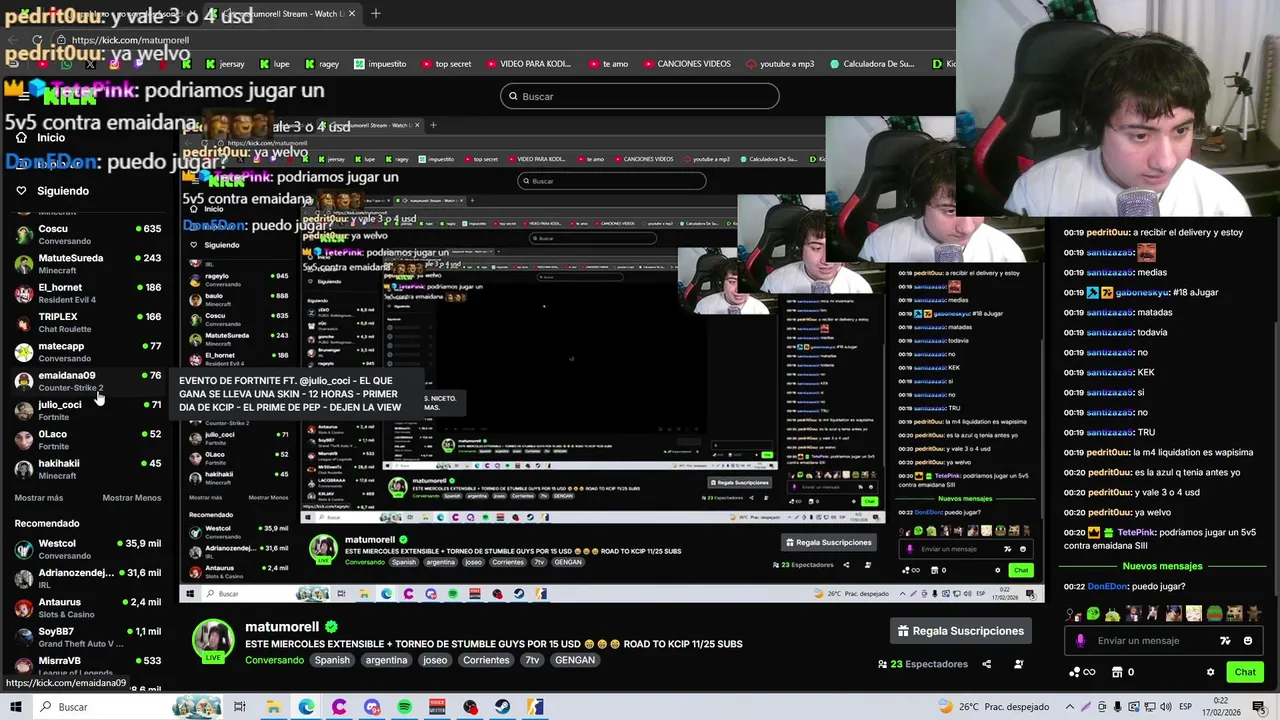Open the 'Calculadora De Su...' bookmark
This screenshot has width=1280, height=720.
[x=872, y=64]
